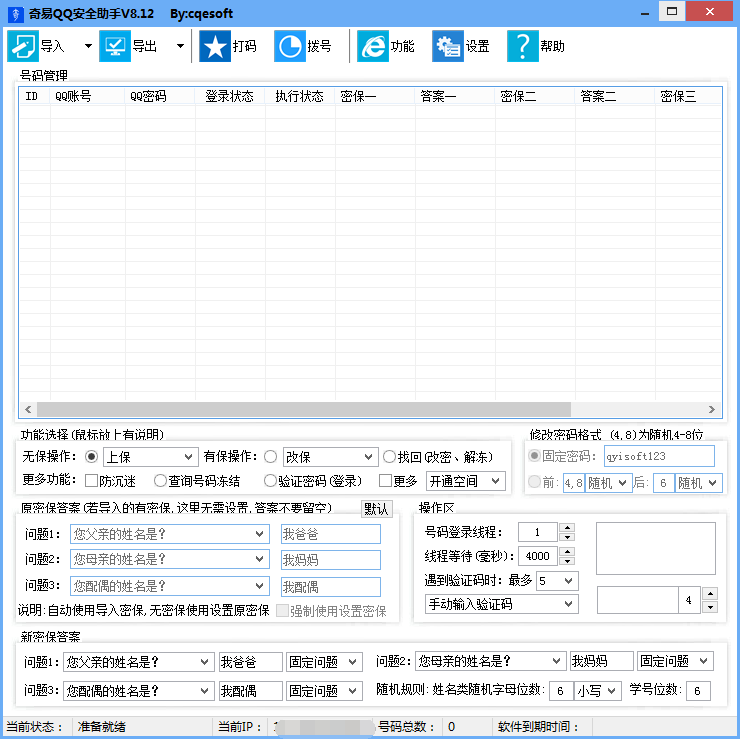This screenshot has height=739, width=740.
Task: Click down arrow of the 4 spinner
Action: (x=710, y=607)
